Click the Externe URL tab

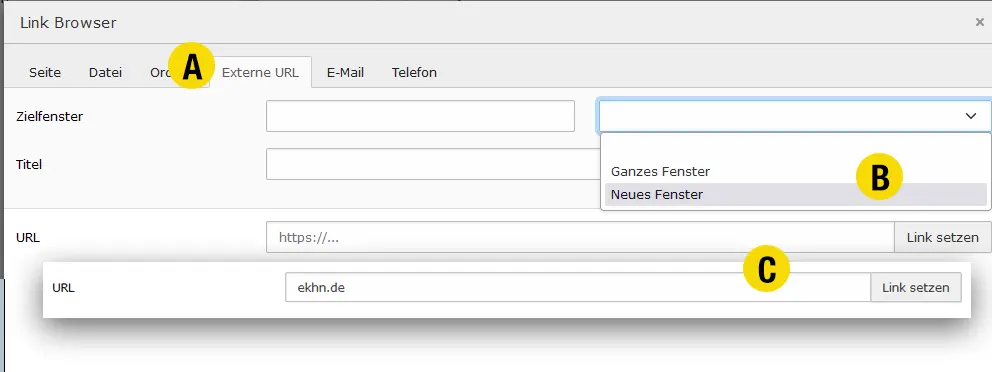click(x=260, y=72)
